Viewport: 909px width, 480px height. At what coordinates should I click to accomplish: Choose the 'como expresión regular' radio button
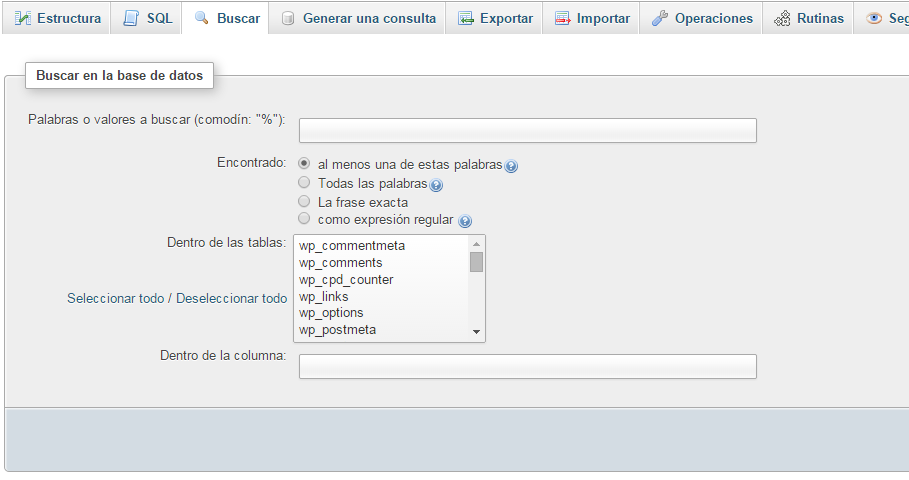pyautogui.click(x=304, y=218)
